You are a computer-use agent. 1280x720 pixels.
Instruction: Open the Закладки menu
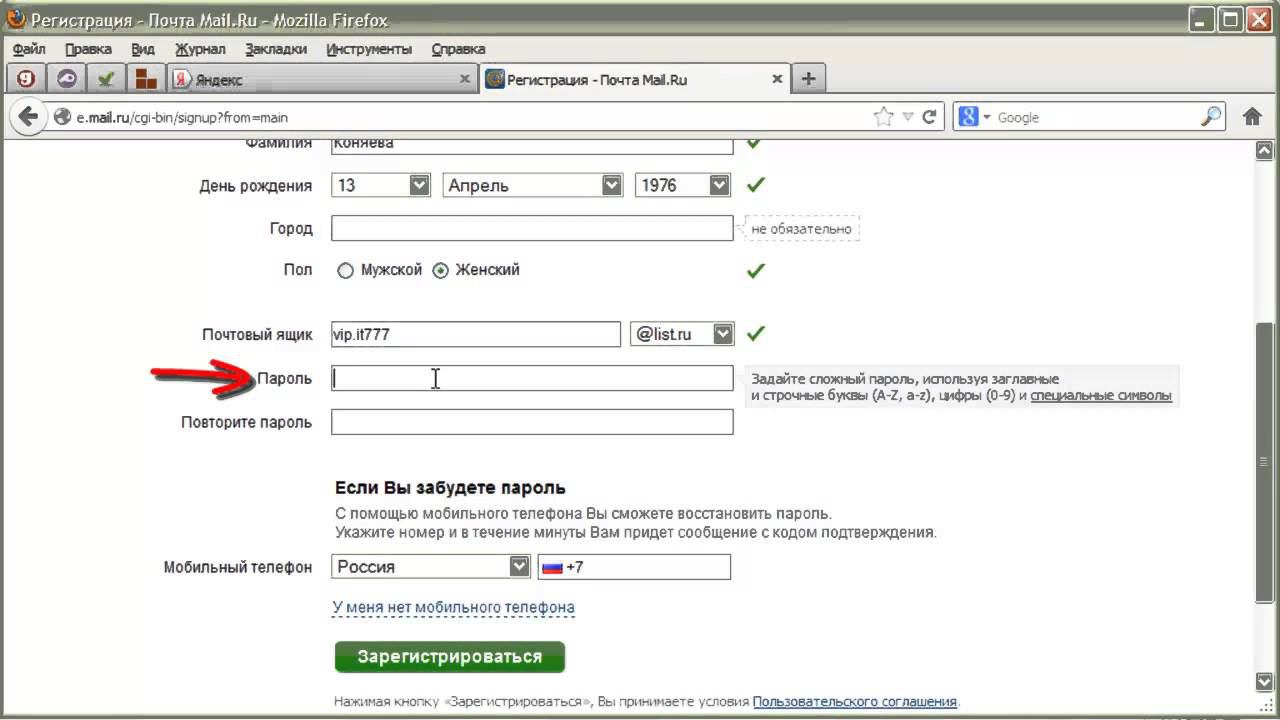coord(276,49)
